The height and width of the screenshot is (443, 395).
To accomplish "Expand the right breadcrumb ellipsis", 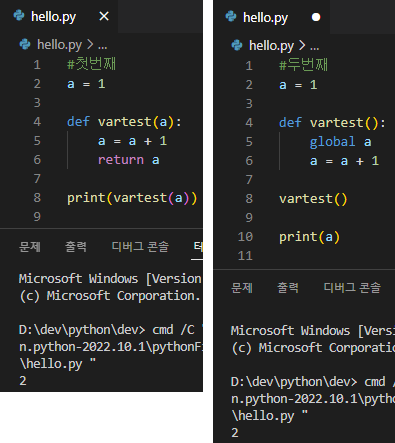I will tap(315, 47).
